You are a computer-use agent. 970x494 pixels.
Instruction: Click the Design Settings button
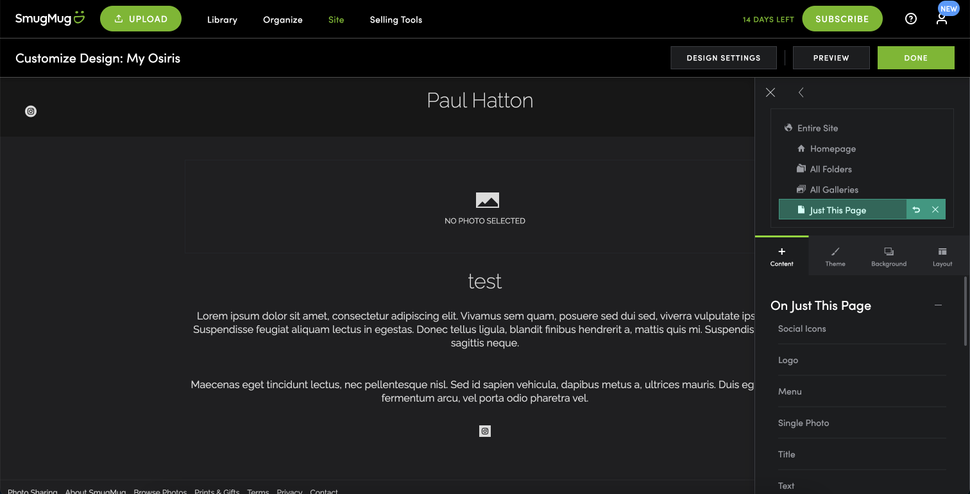pos(723,57)
